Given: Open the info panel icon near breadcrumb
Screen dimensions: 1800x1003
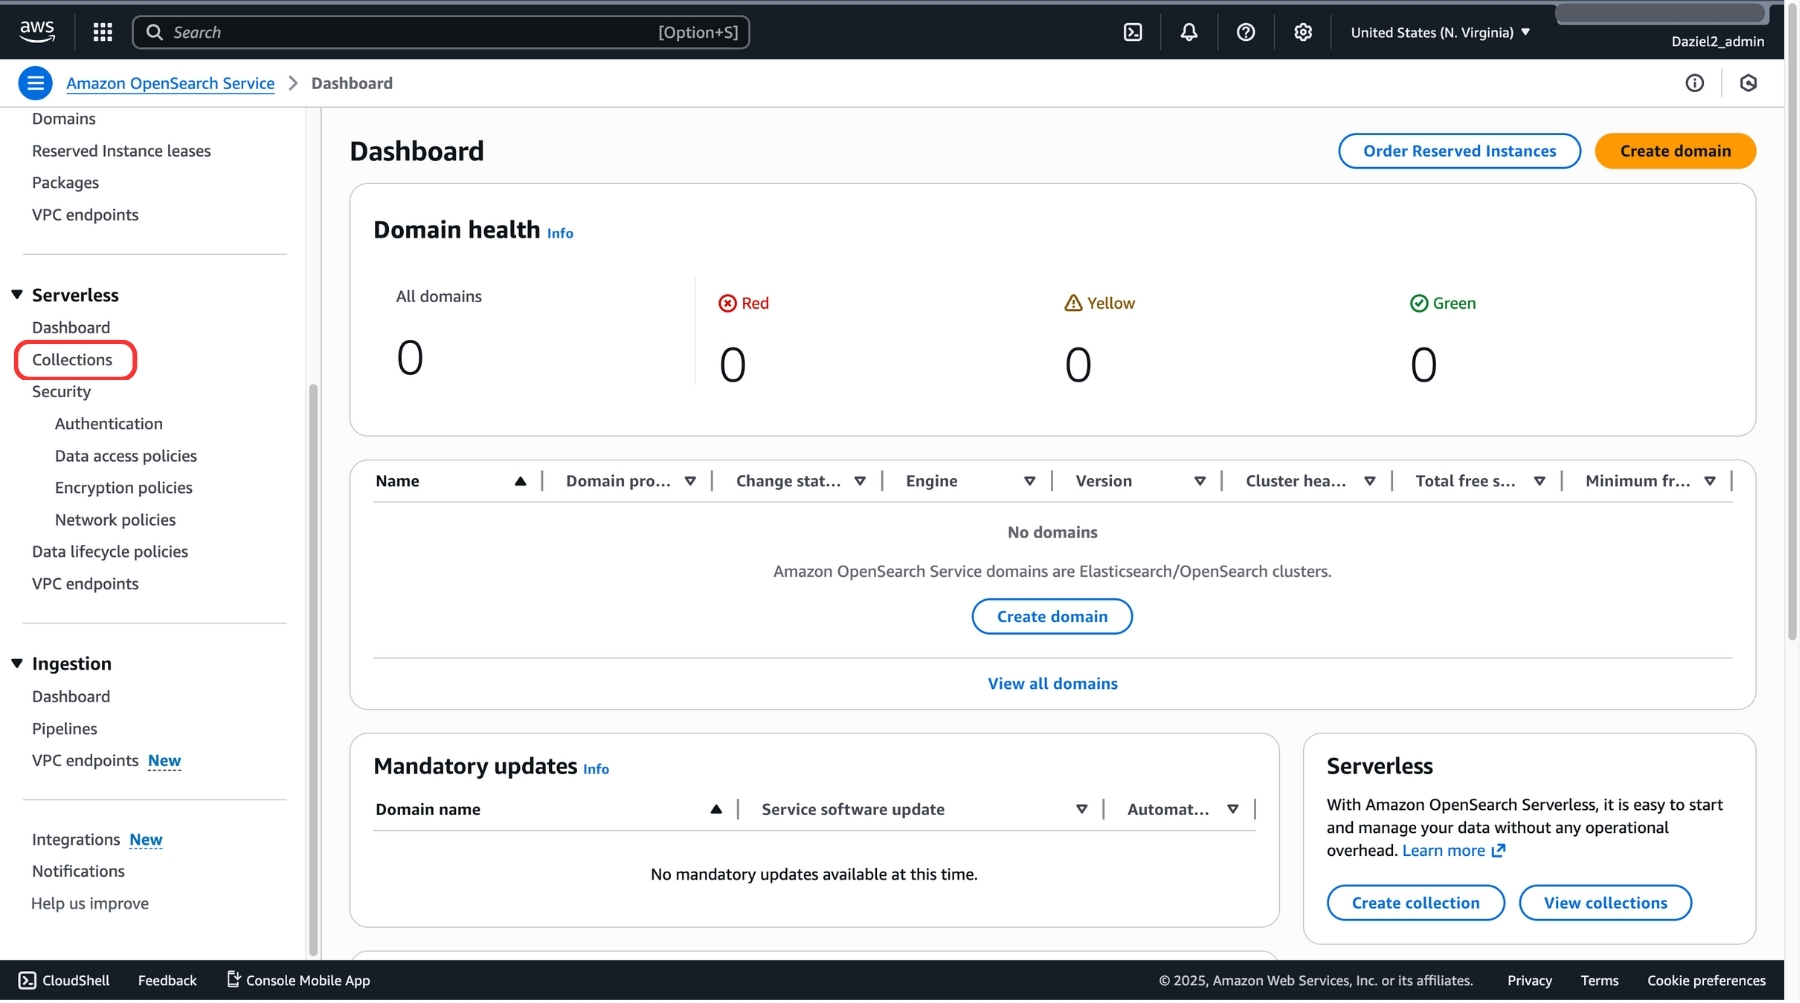Looking at the screenshot, I should (1694, 83).
